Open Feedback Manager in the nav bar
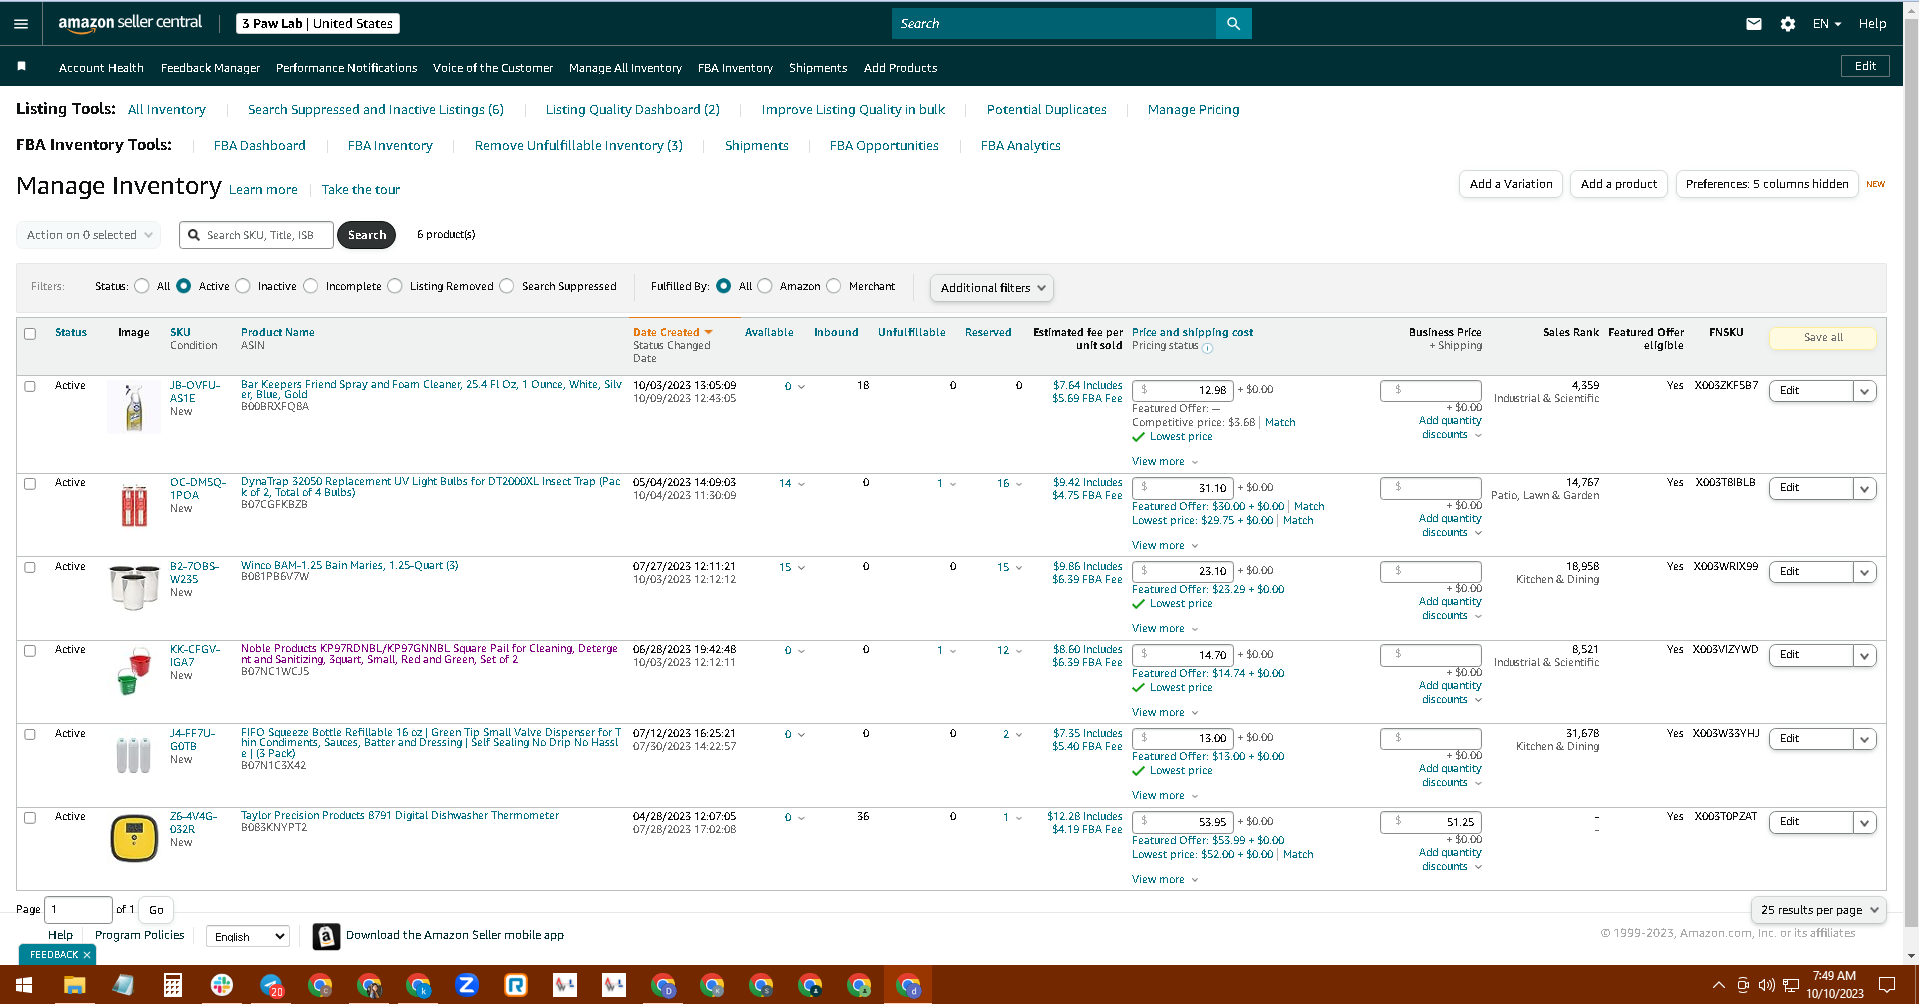 click(x=210, y=68)
